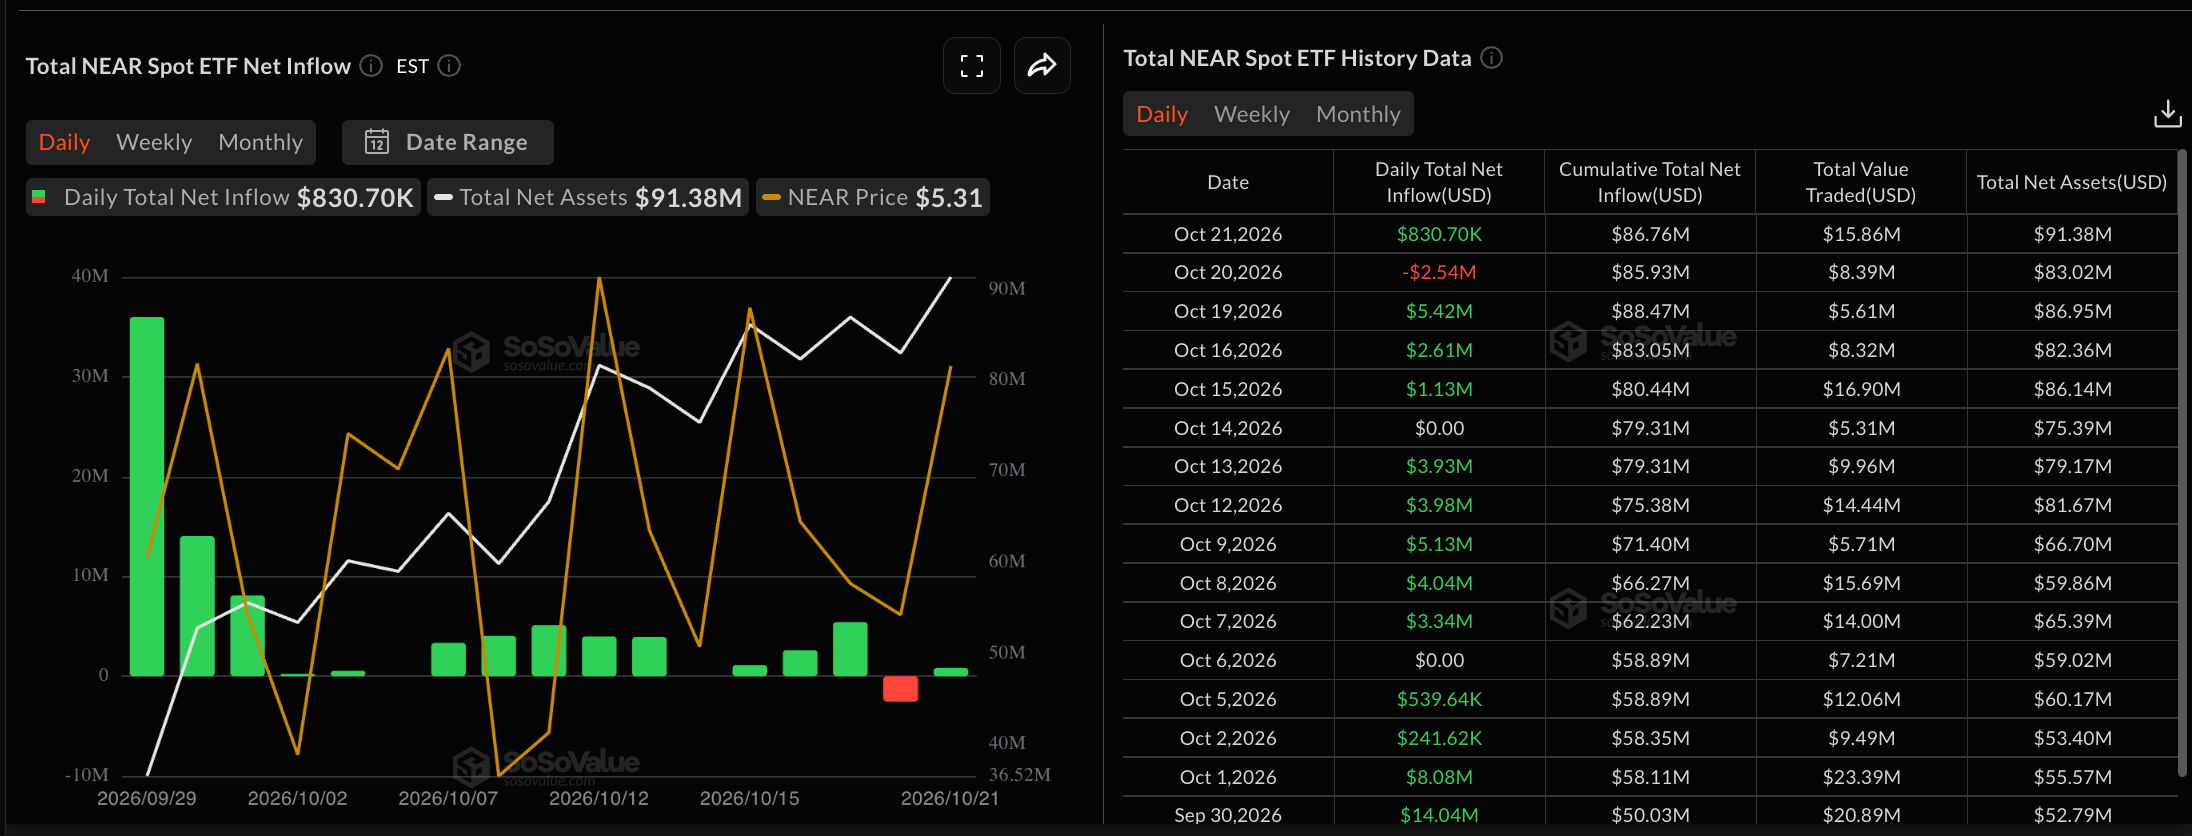
Task: Click the Daily Total Net Inflow(USD) column header
Action: (1439, 182)
